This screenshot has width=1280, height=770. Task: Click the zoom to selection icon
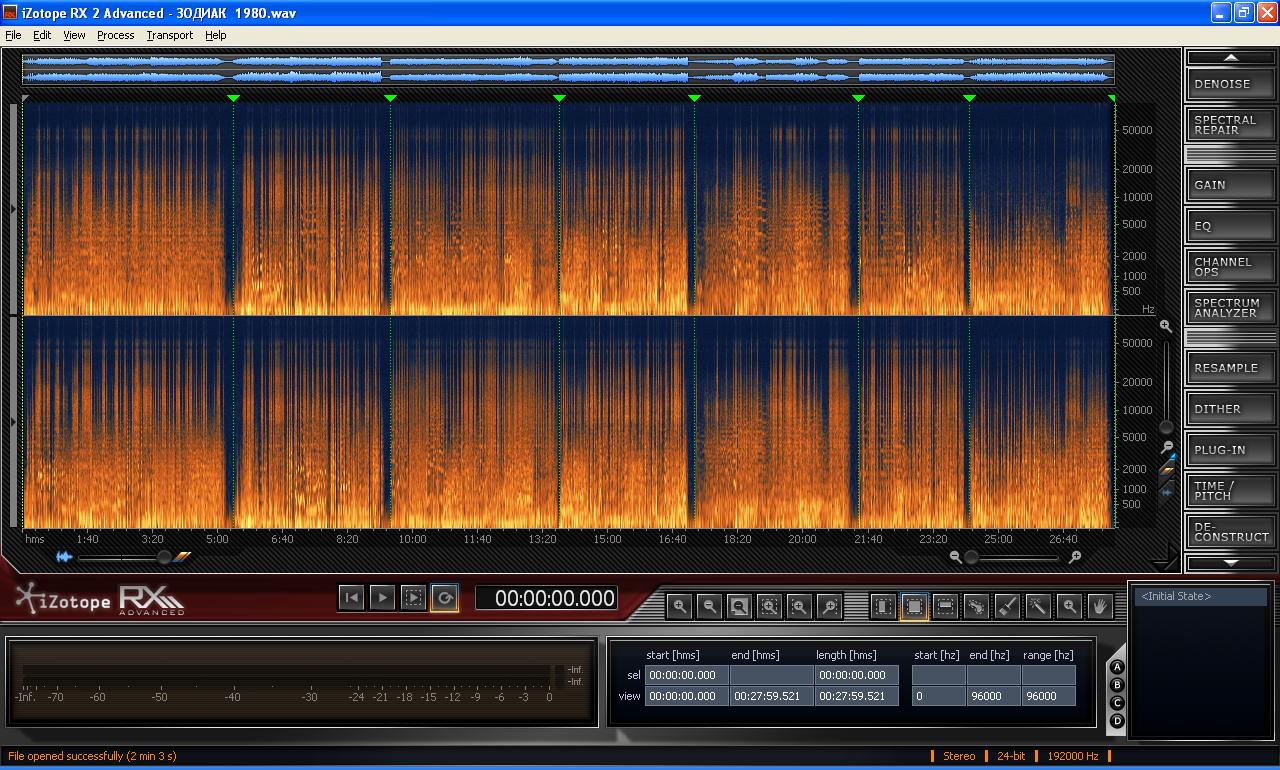[x=769, y=606]
